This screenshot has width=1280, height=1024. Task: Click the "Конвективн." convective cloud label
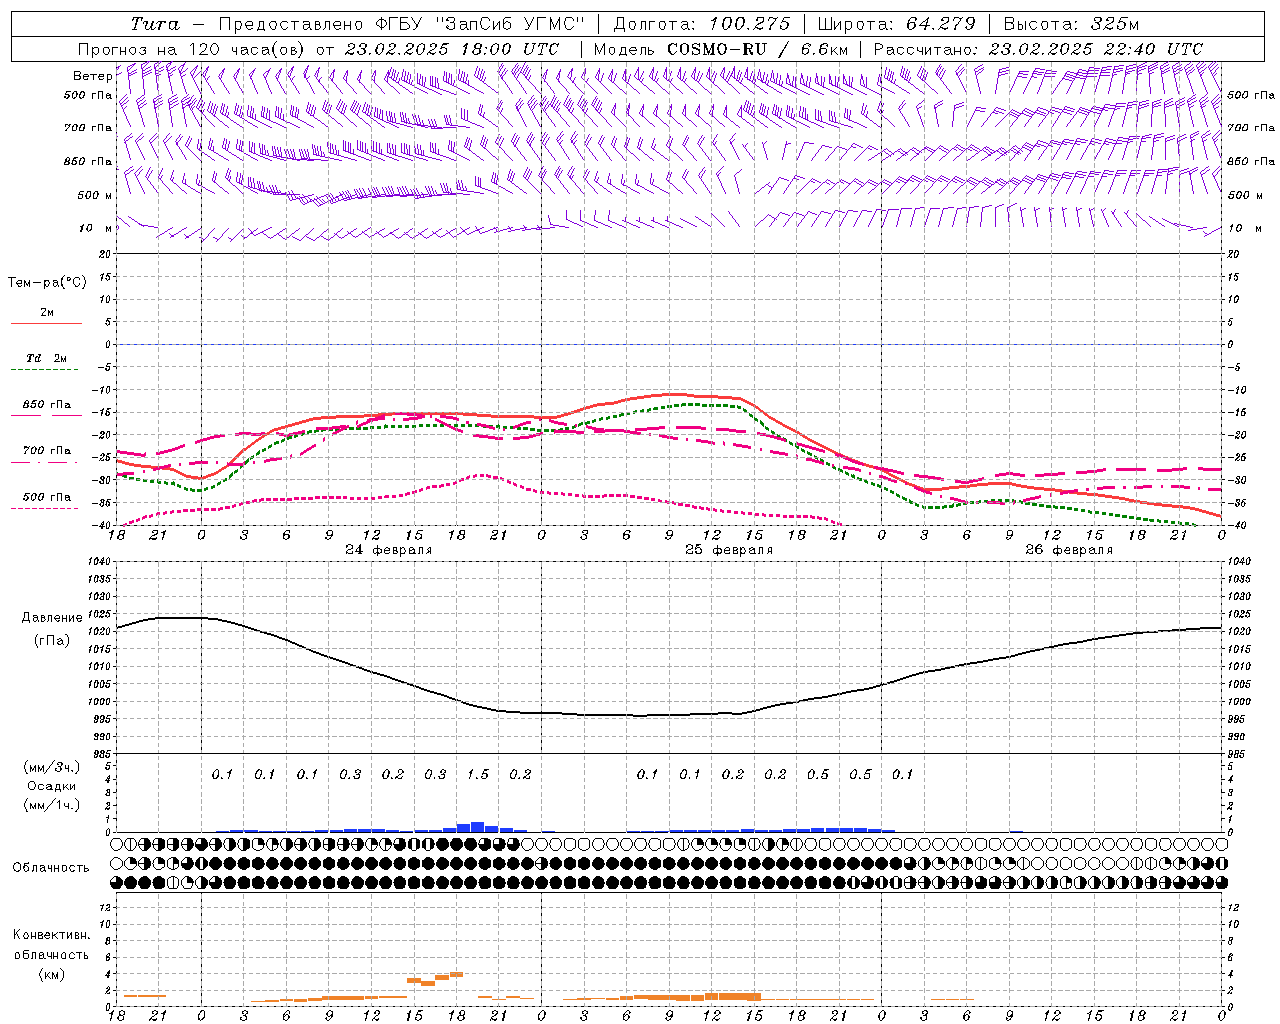coord(52,935)
